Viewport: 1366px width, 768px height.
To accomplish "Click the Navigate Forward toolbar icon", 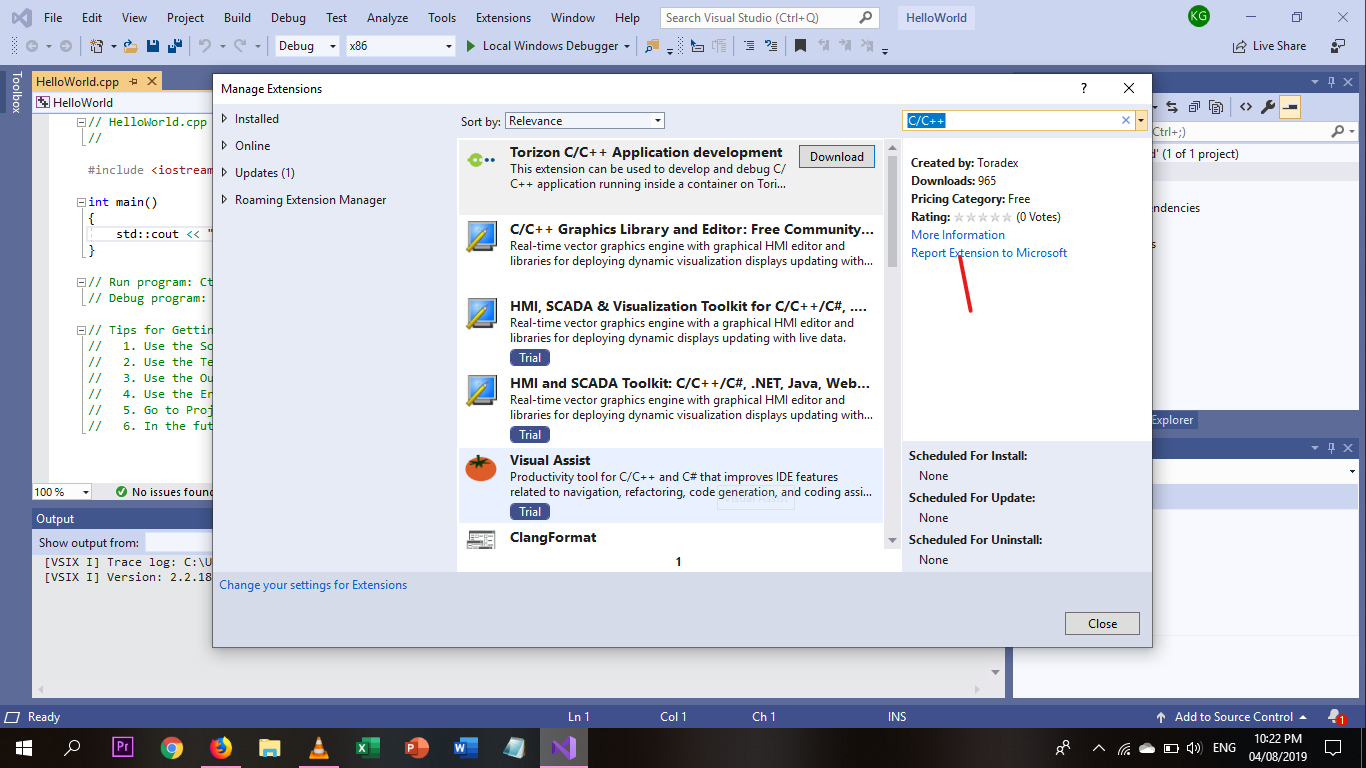I will point(65,46).
